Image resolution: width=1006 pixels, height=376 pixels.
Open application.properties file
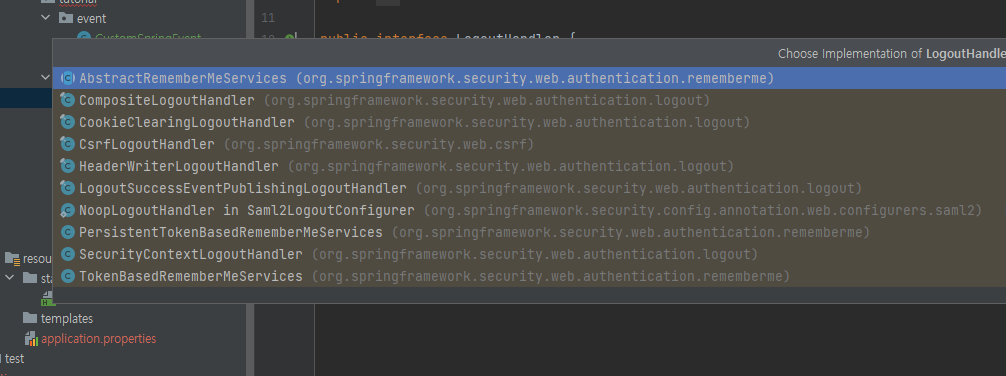99,339
